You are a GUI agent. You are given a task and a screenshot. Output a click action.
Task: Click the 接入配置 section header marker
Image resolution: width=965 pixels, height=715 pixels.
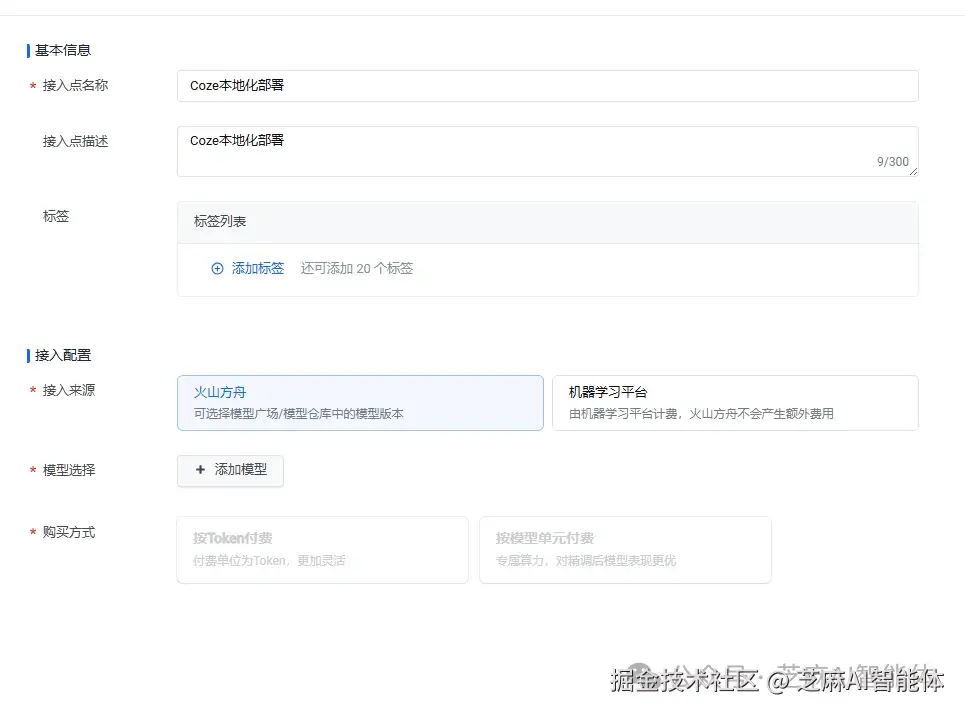pyautogui.click(x=26, y=355)
